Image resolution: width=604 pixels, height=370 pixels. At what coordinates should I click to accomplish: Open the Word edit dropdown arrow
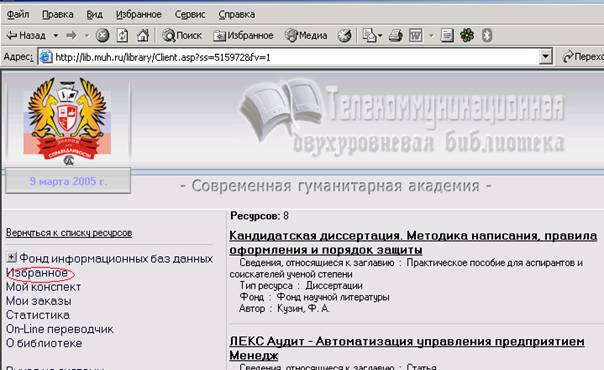click(431, 36)
